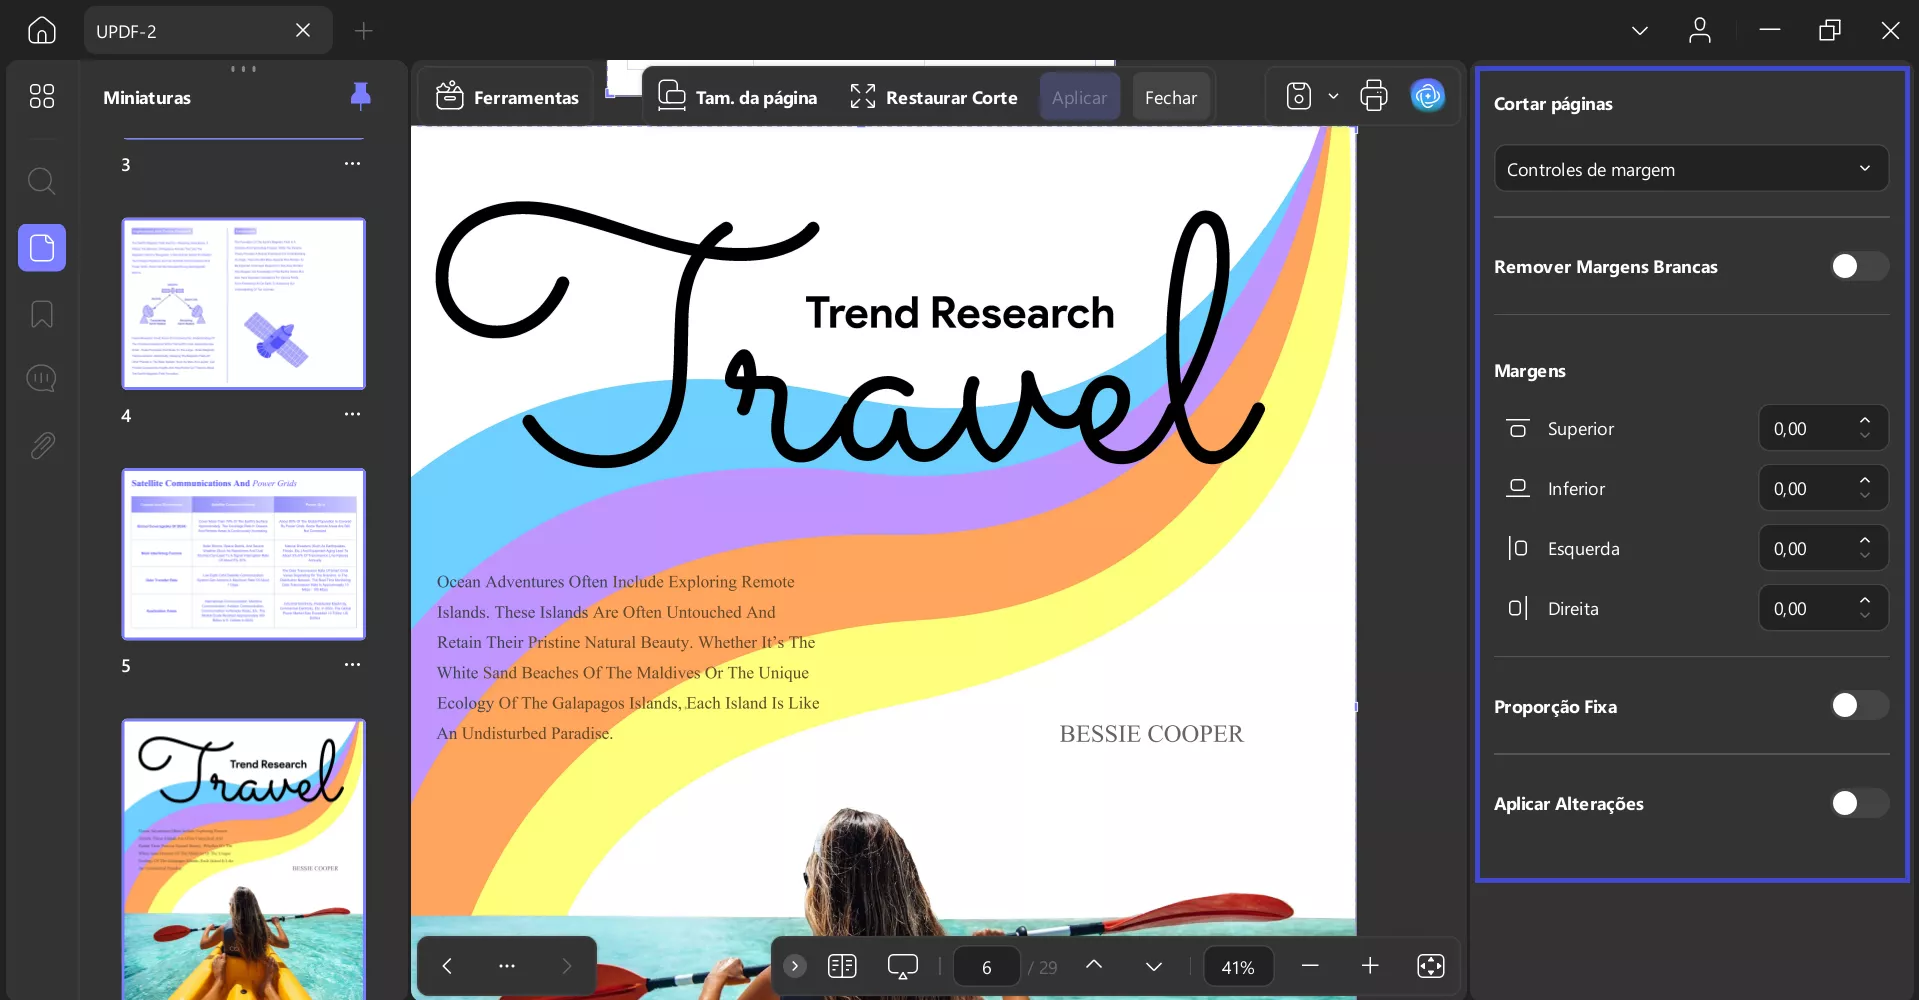The height and width of the screenshot is (1000, 1919).
Task: Add a new tab with the plus icon
Action: pyautogui.click(x=364, y=31)
